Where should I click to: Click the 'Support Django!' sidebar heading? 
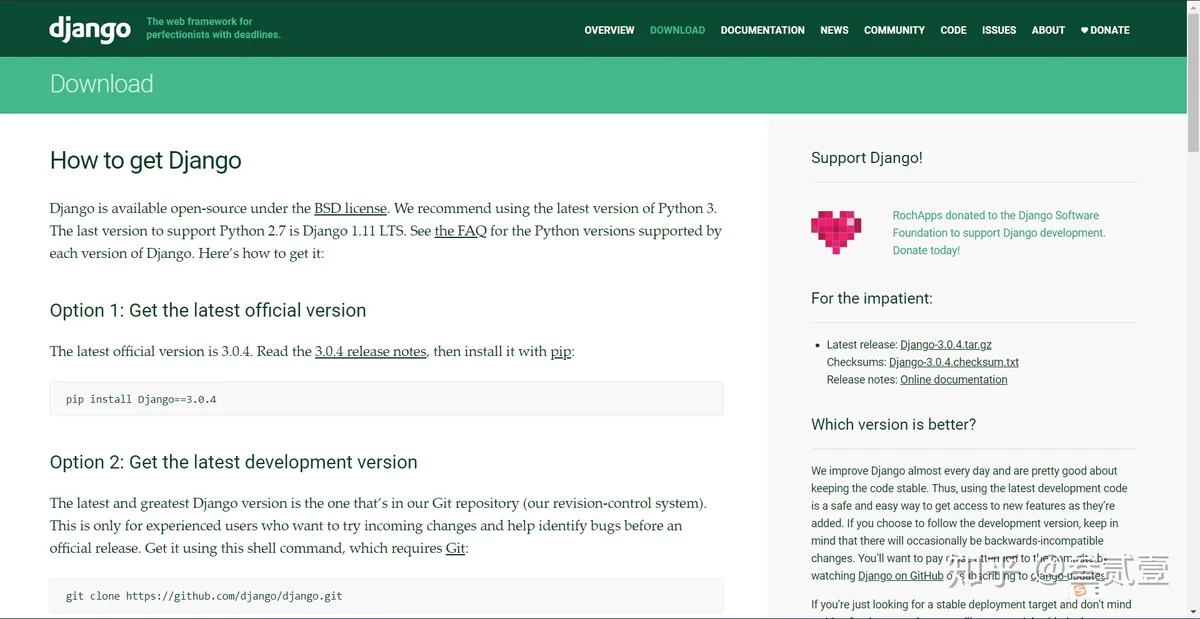point(867,158)
